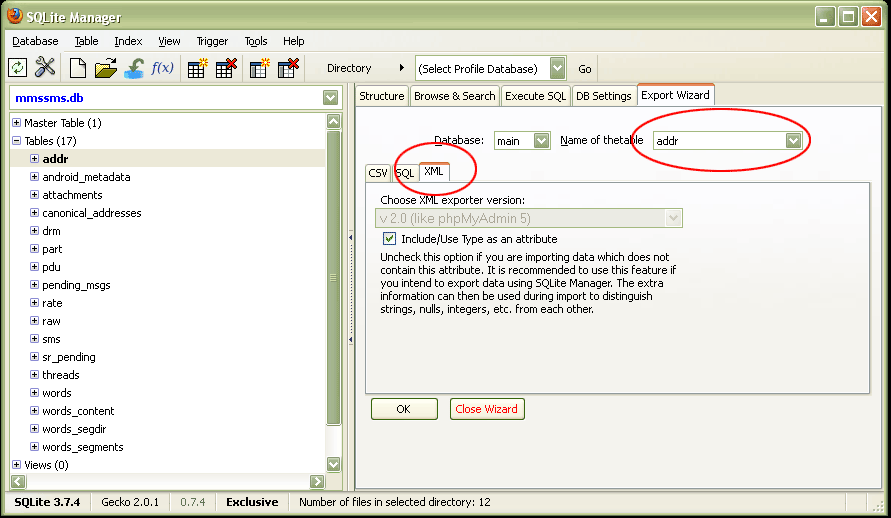The image size is (891, 518).
Task: Open the View menu
Action: point(169,41)
